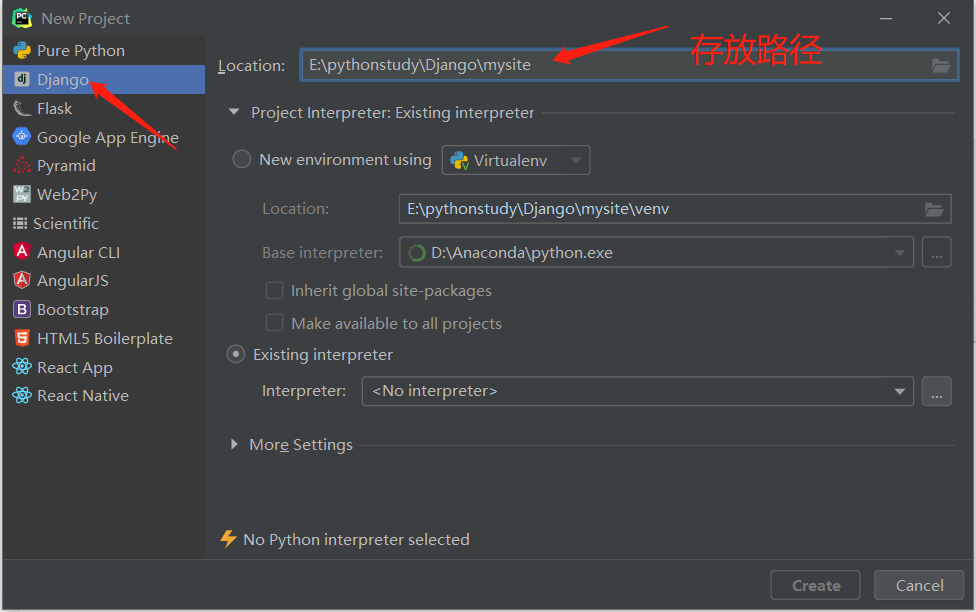The image size is (976, 612).
Task: Click the Web2Py project icon
Action: (21, 195)
